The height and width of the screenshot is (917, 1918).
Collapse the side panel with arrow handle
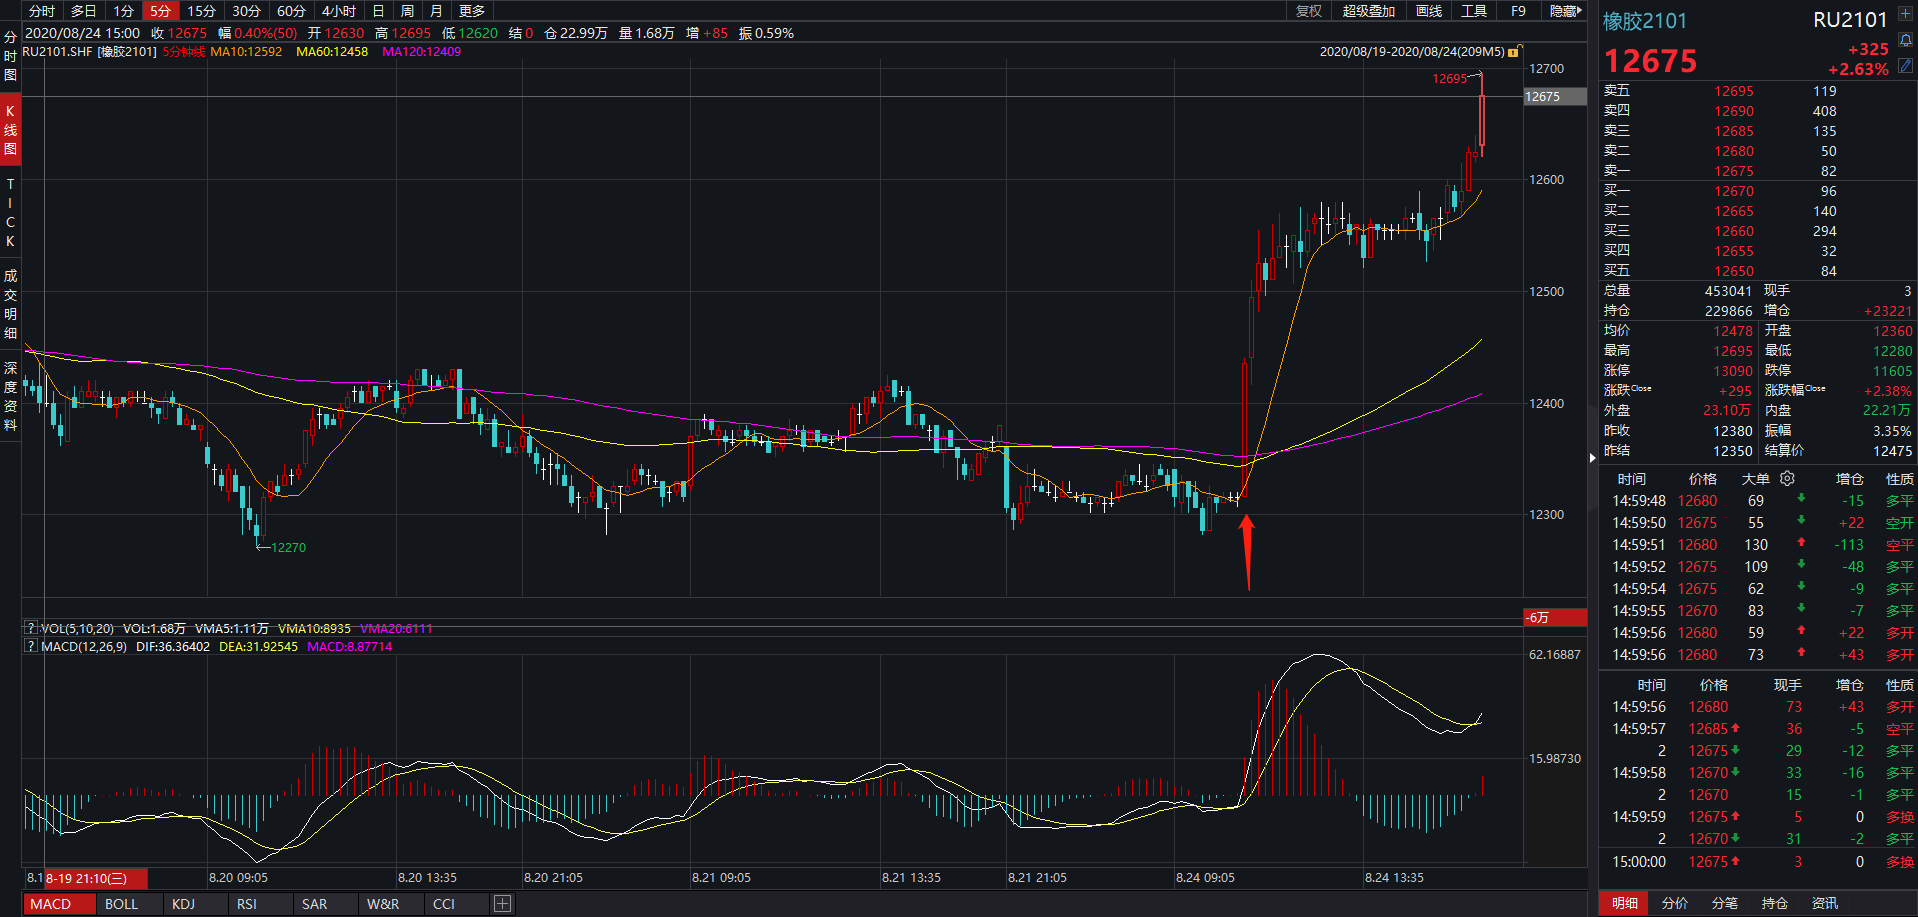tap(1593, 458)
